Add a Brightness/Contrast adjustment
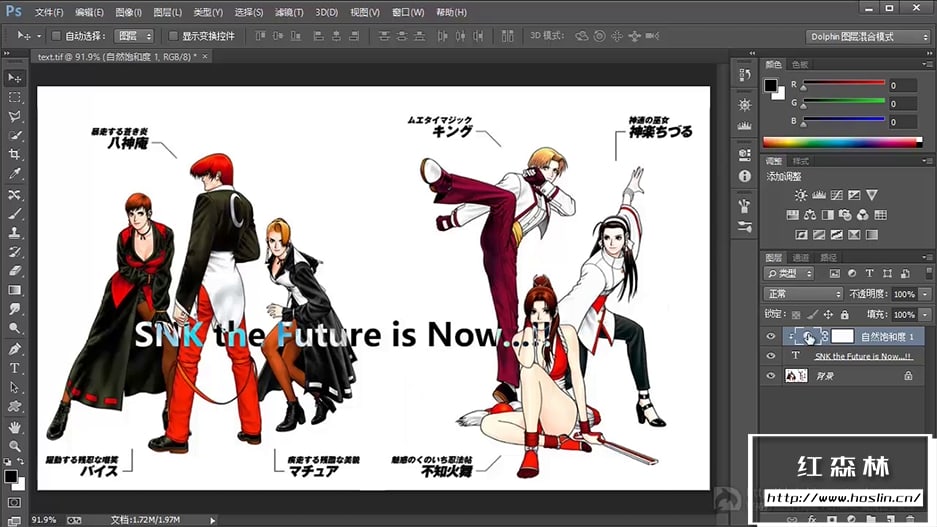Viewport: 937px width, 527px height. (801, 195)
